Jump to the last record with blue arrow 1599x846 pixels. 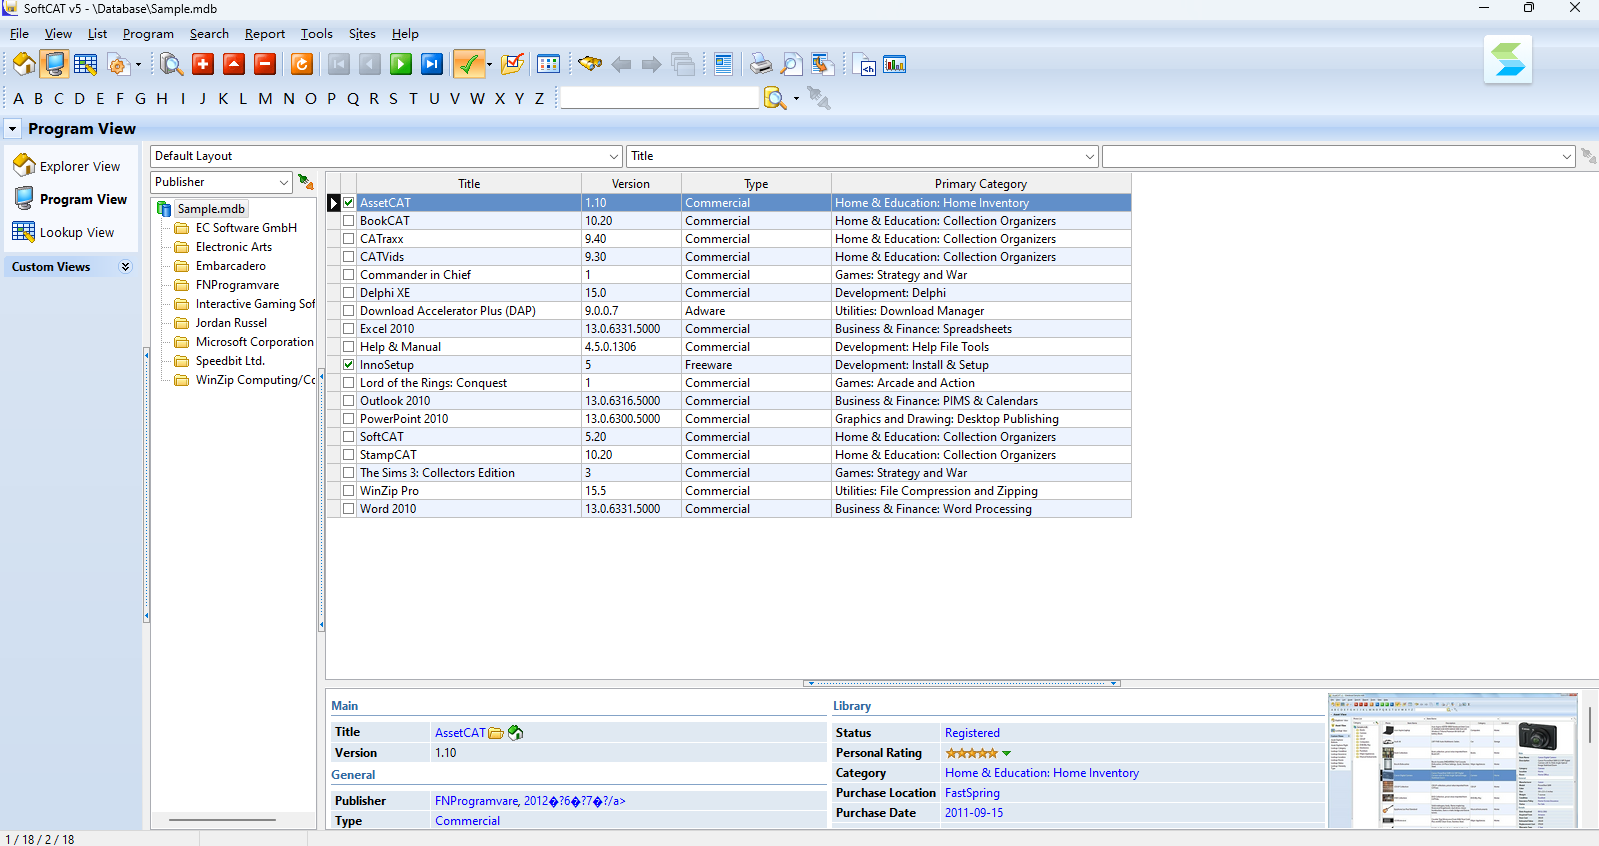[x=432, y=65]
